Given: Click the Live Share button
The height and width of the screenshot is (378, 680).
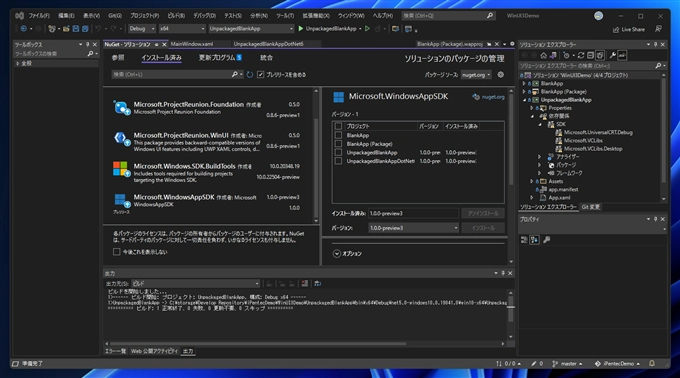Looking at the screenshot, I should pyautogui.click(x=628, y=29).
